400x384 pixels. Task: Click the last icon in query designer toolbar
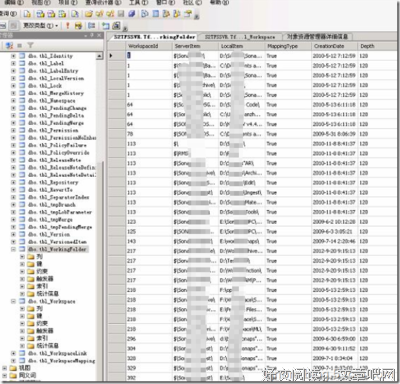click(x=116, y=26)
